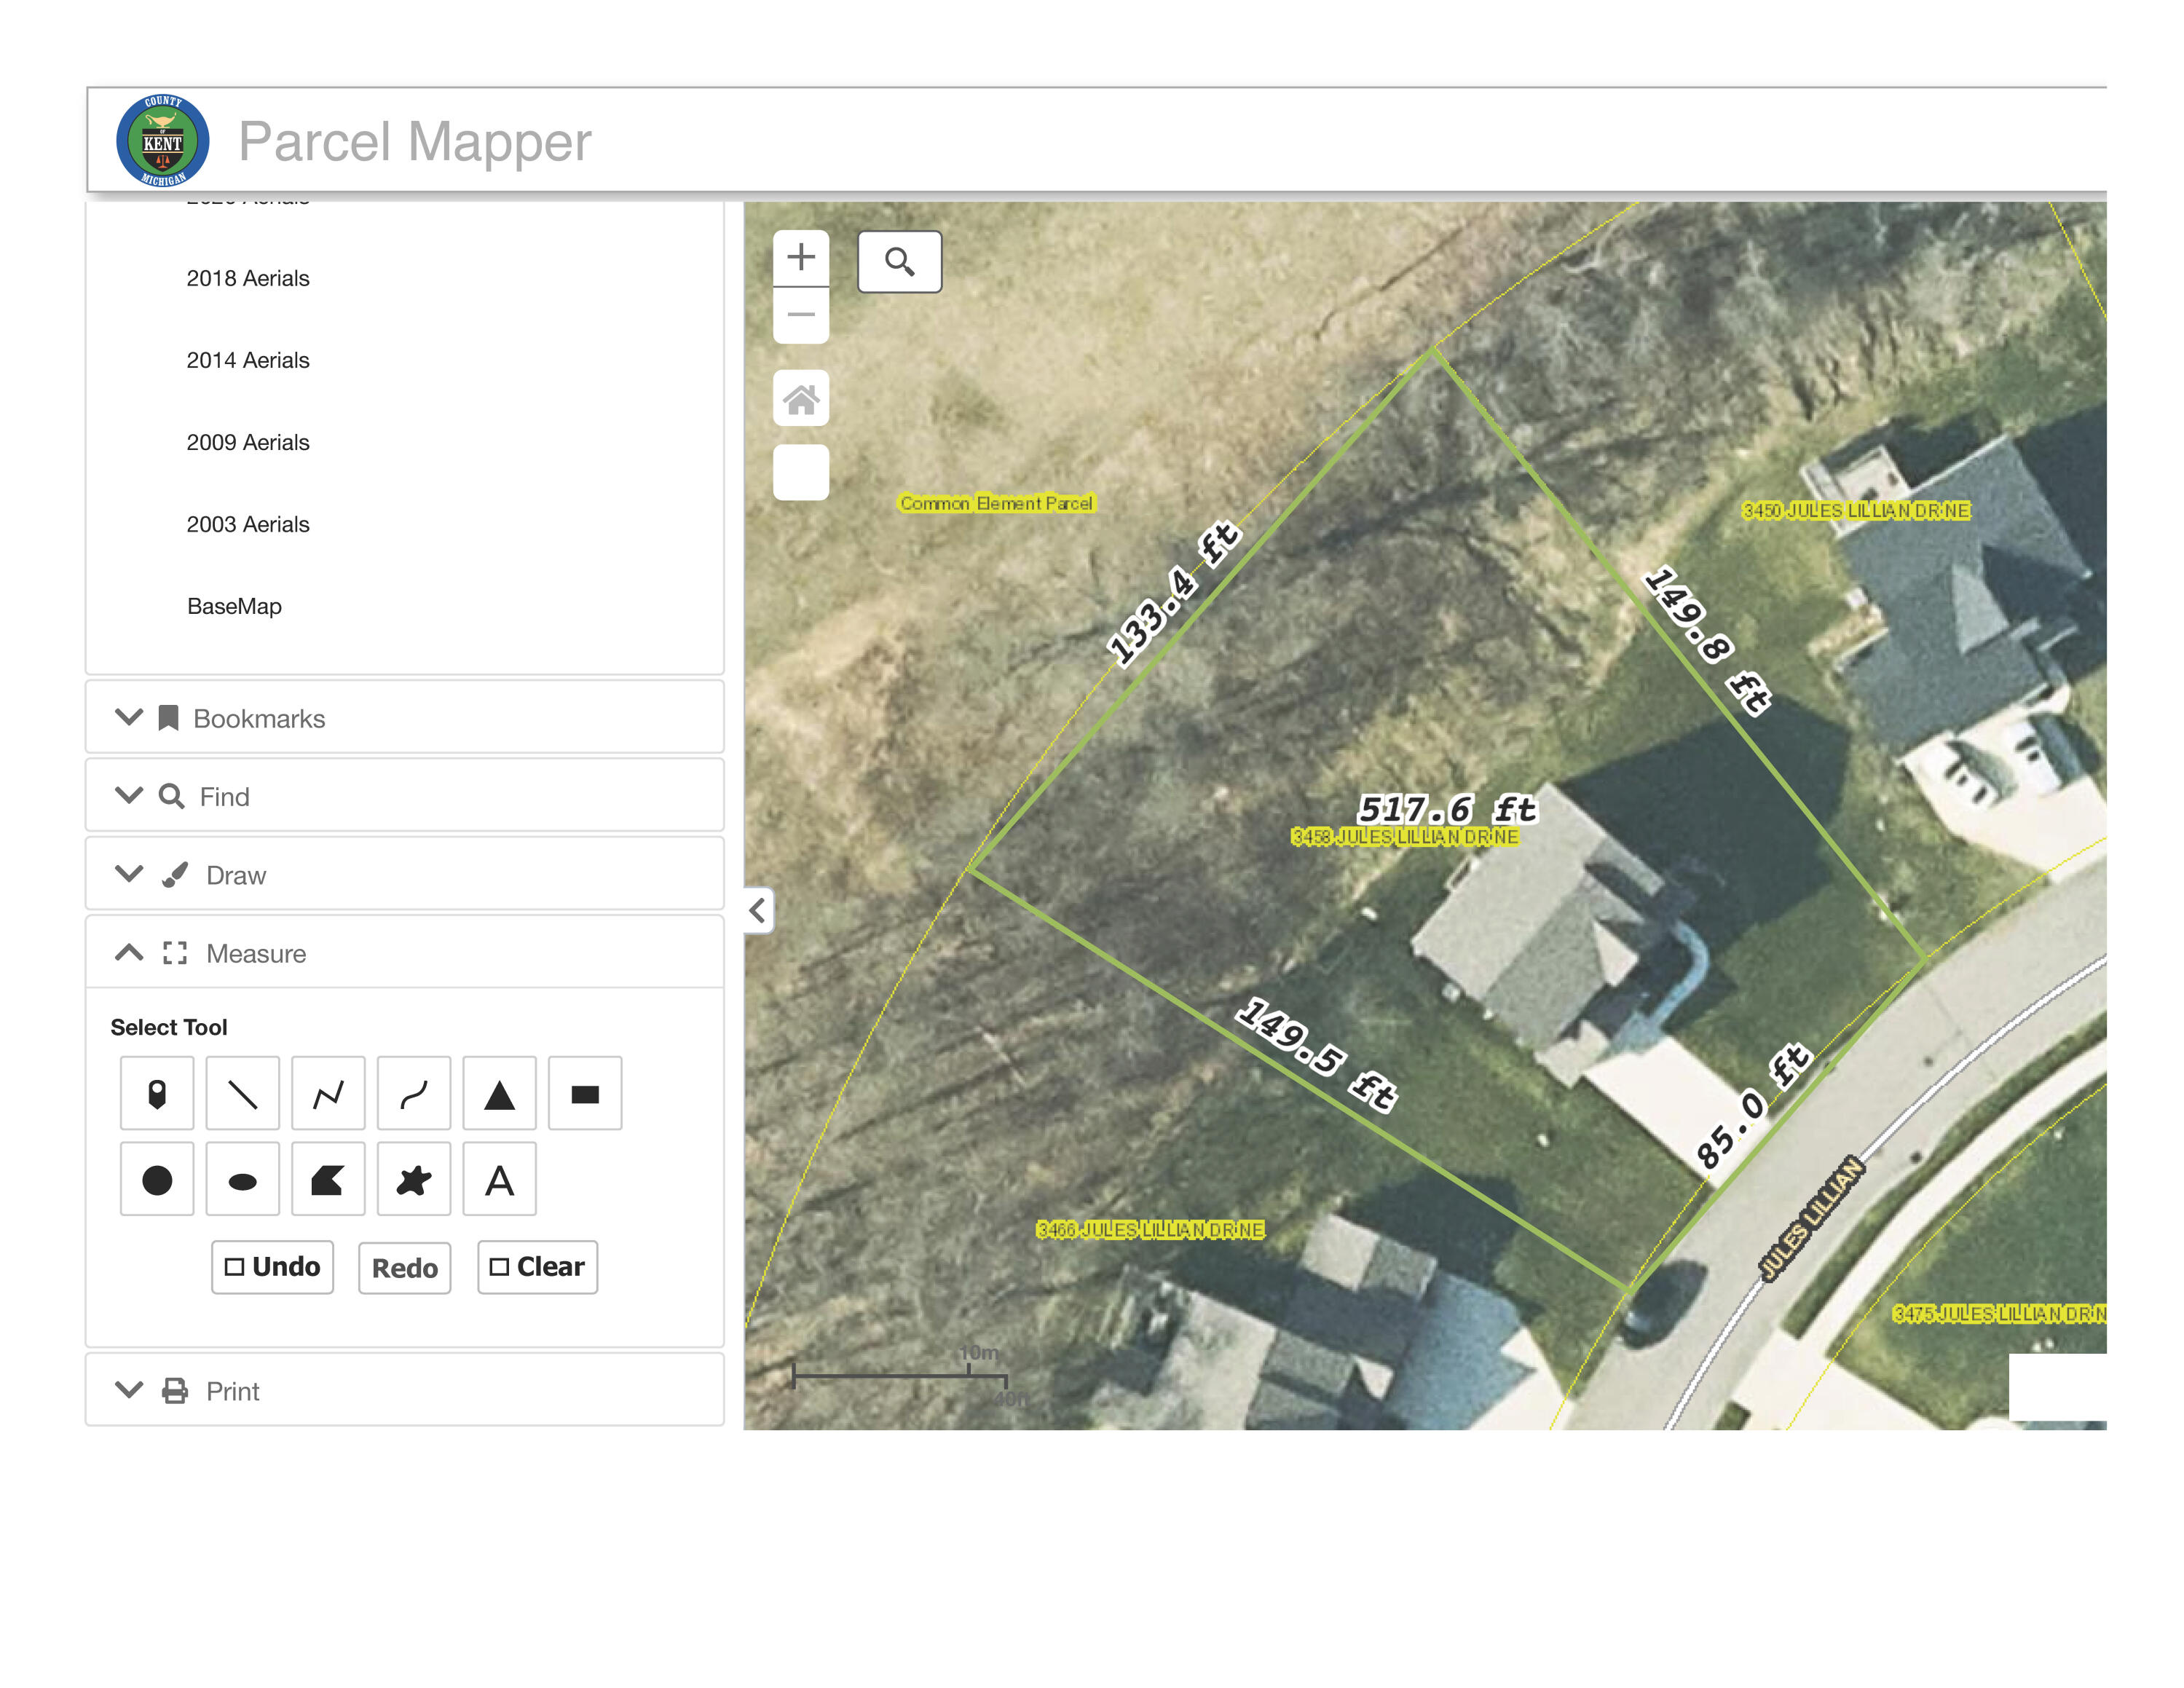Select the rectangle measure tool
Image resolution: width=2184 pixels, height=1688 pixels.
[585, 1093]
